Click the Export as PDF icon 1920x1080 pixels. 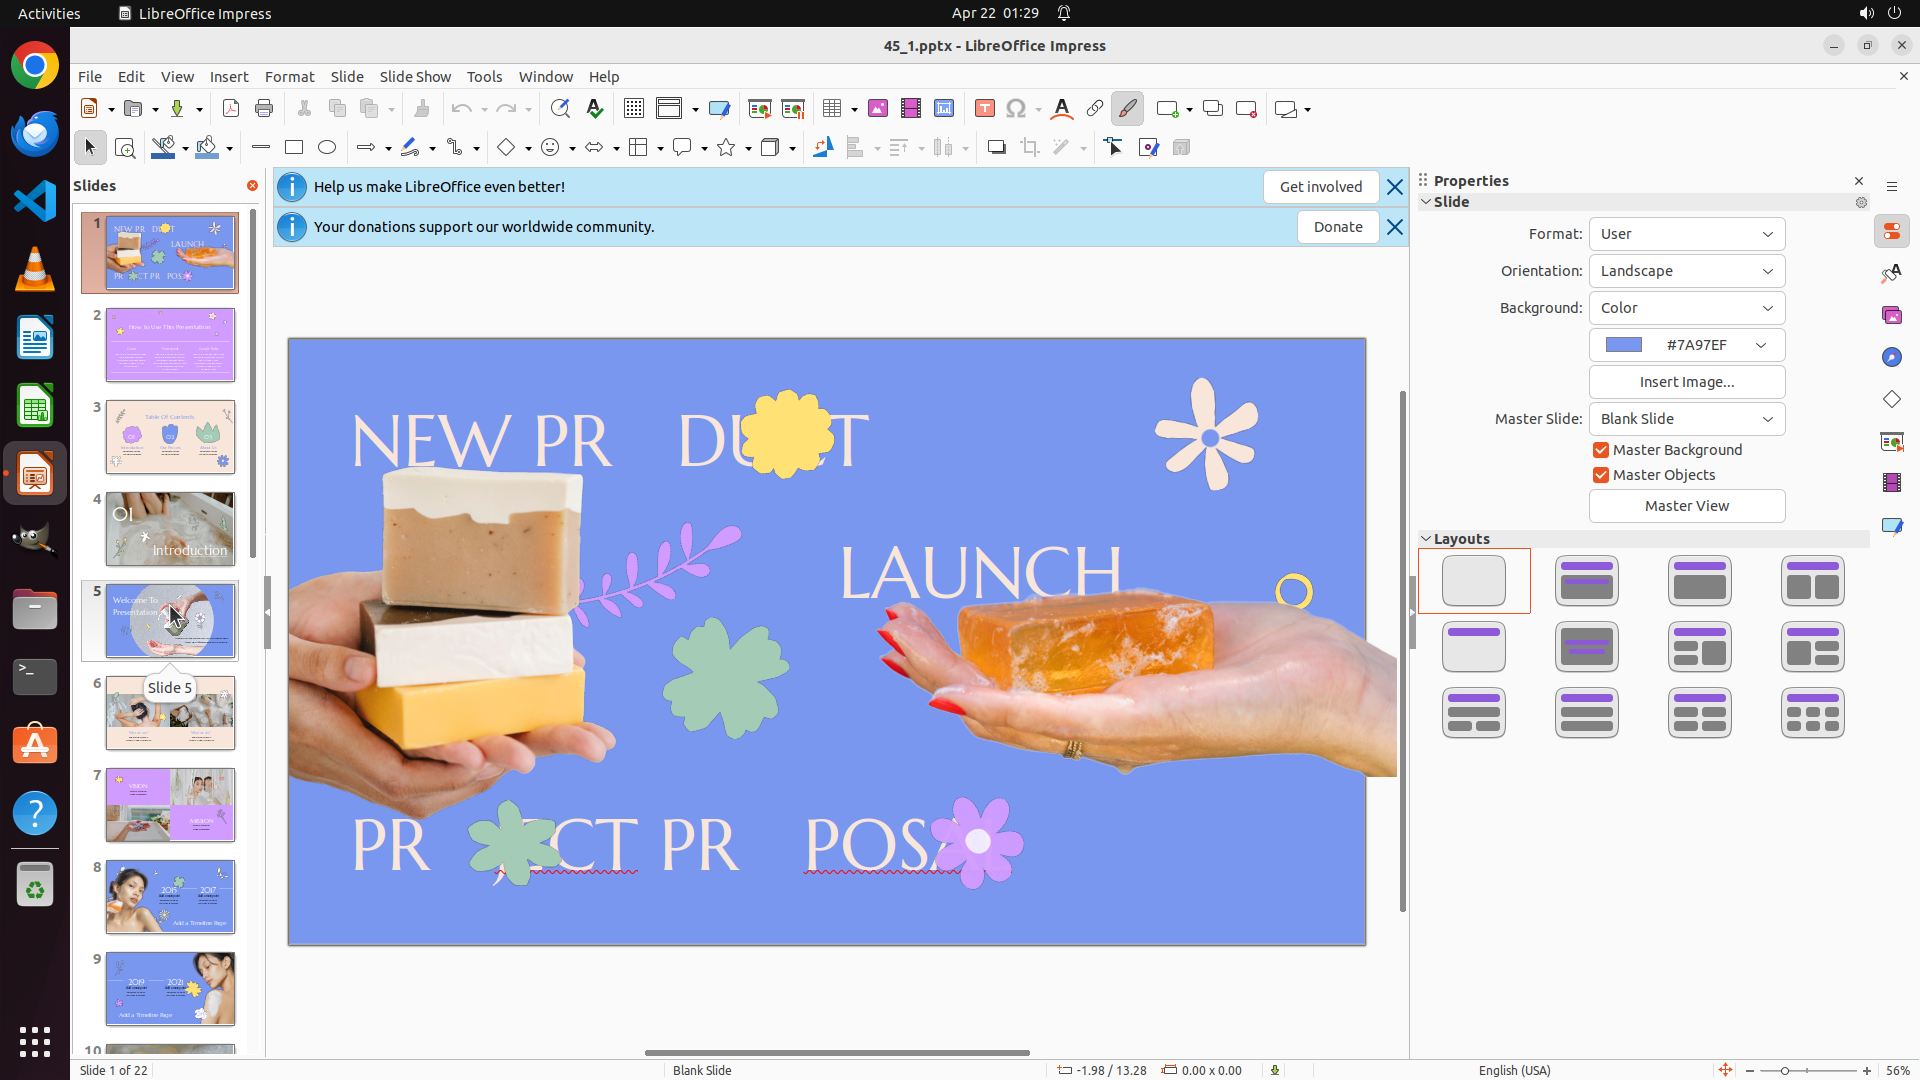(231, 109)
